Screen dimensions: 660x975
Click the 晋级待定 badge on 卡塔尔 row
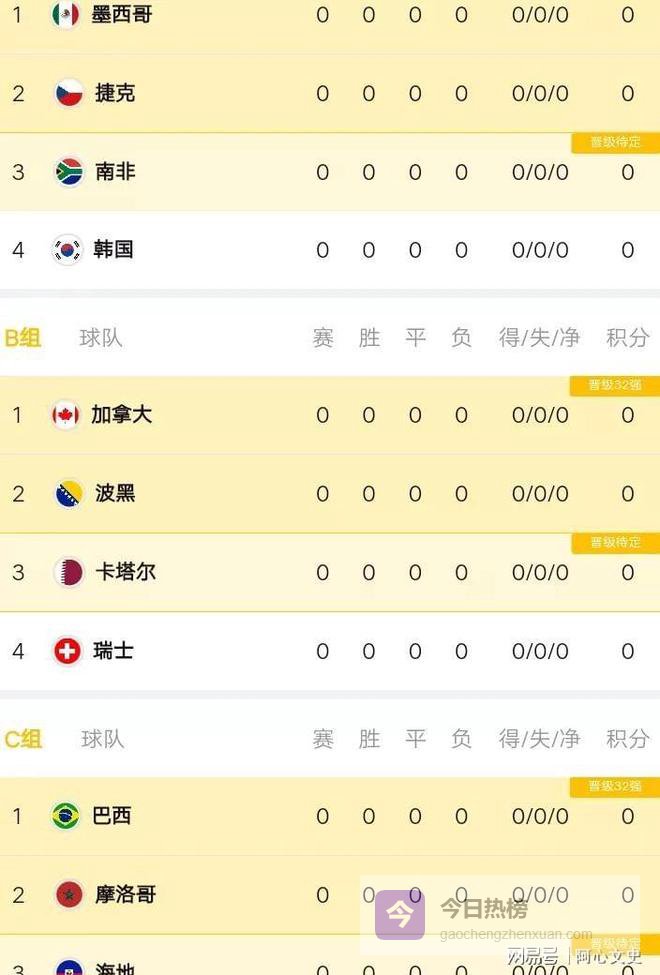point(615,543)
